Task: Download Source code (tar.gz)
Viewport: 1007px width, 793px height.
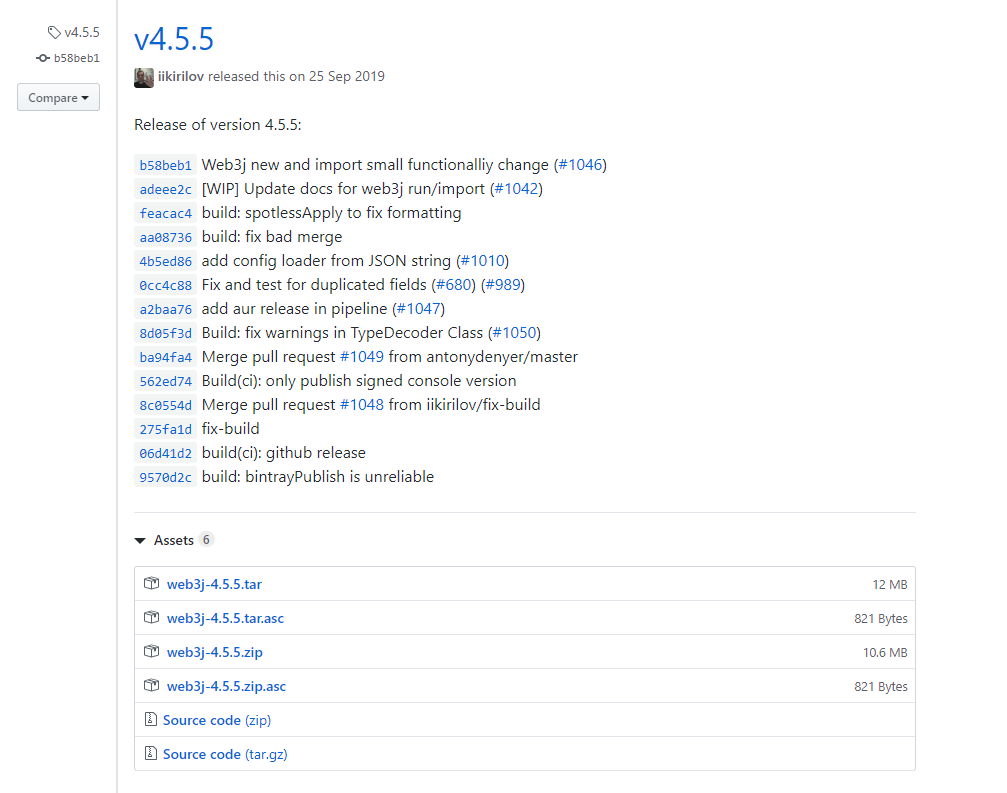Action: pyautogui.click(x=225, y=754)
